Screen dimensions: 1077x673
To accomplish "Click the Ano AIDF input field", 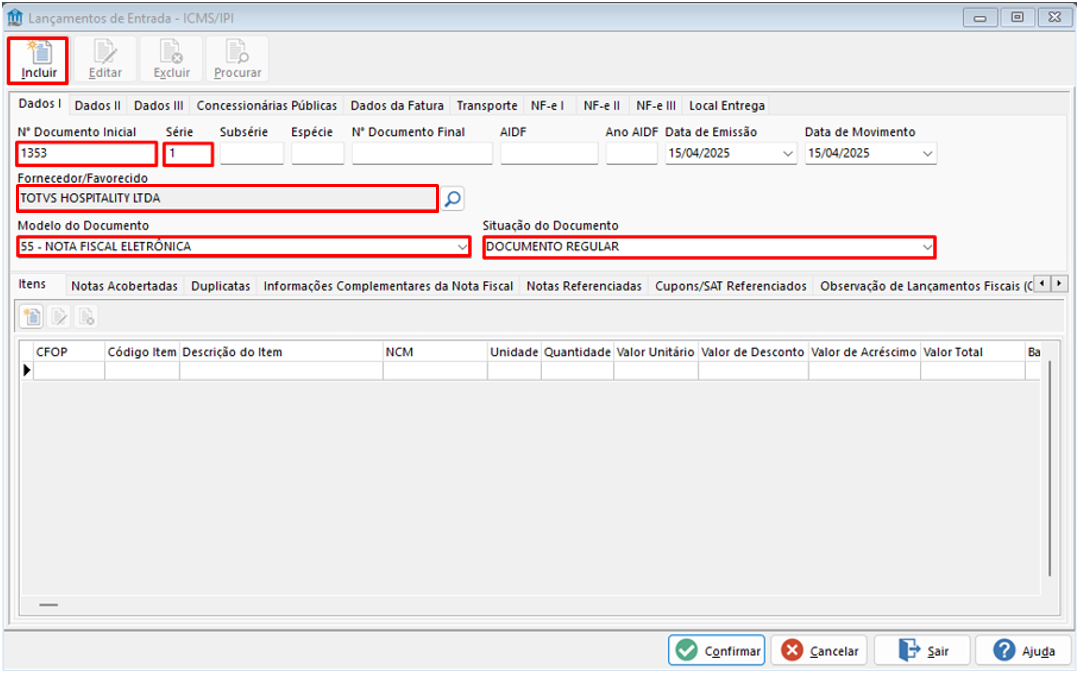I will 631,154.
